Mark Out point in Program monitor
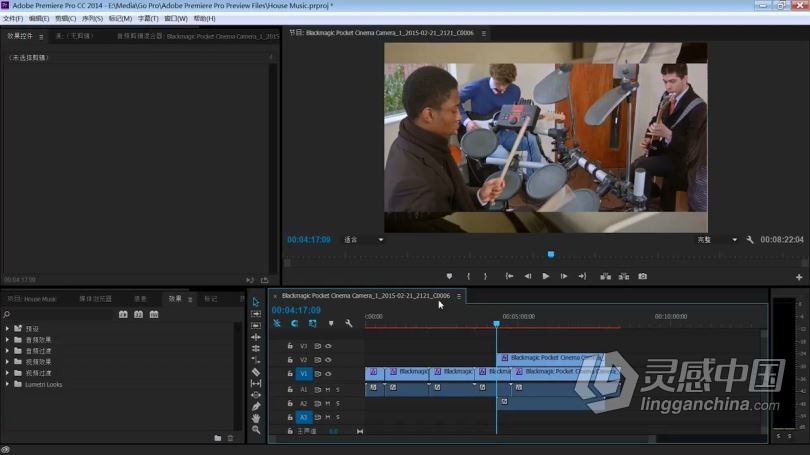Viewport: 810px width, 455px height. click(485, 277)
